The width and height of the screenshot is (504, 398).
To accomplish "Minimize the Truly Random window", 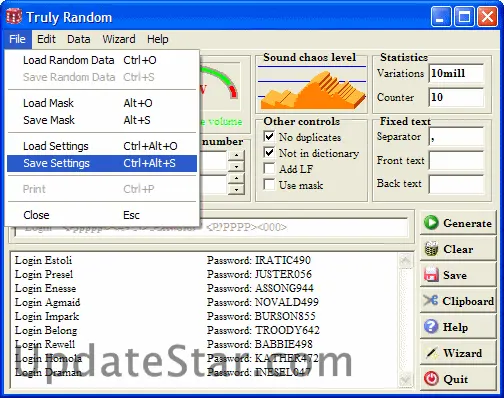I will (x=441, y=17).
